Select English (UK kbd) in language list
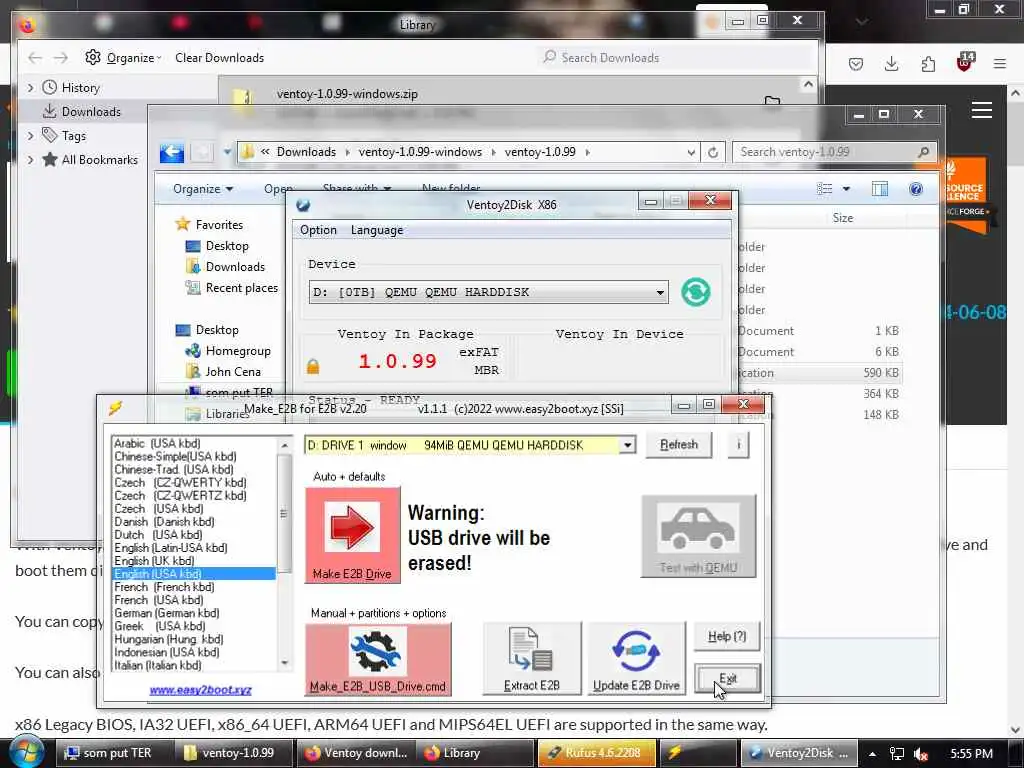The width and height of the screenshot is (1024, 768). [x=154, y=560]
